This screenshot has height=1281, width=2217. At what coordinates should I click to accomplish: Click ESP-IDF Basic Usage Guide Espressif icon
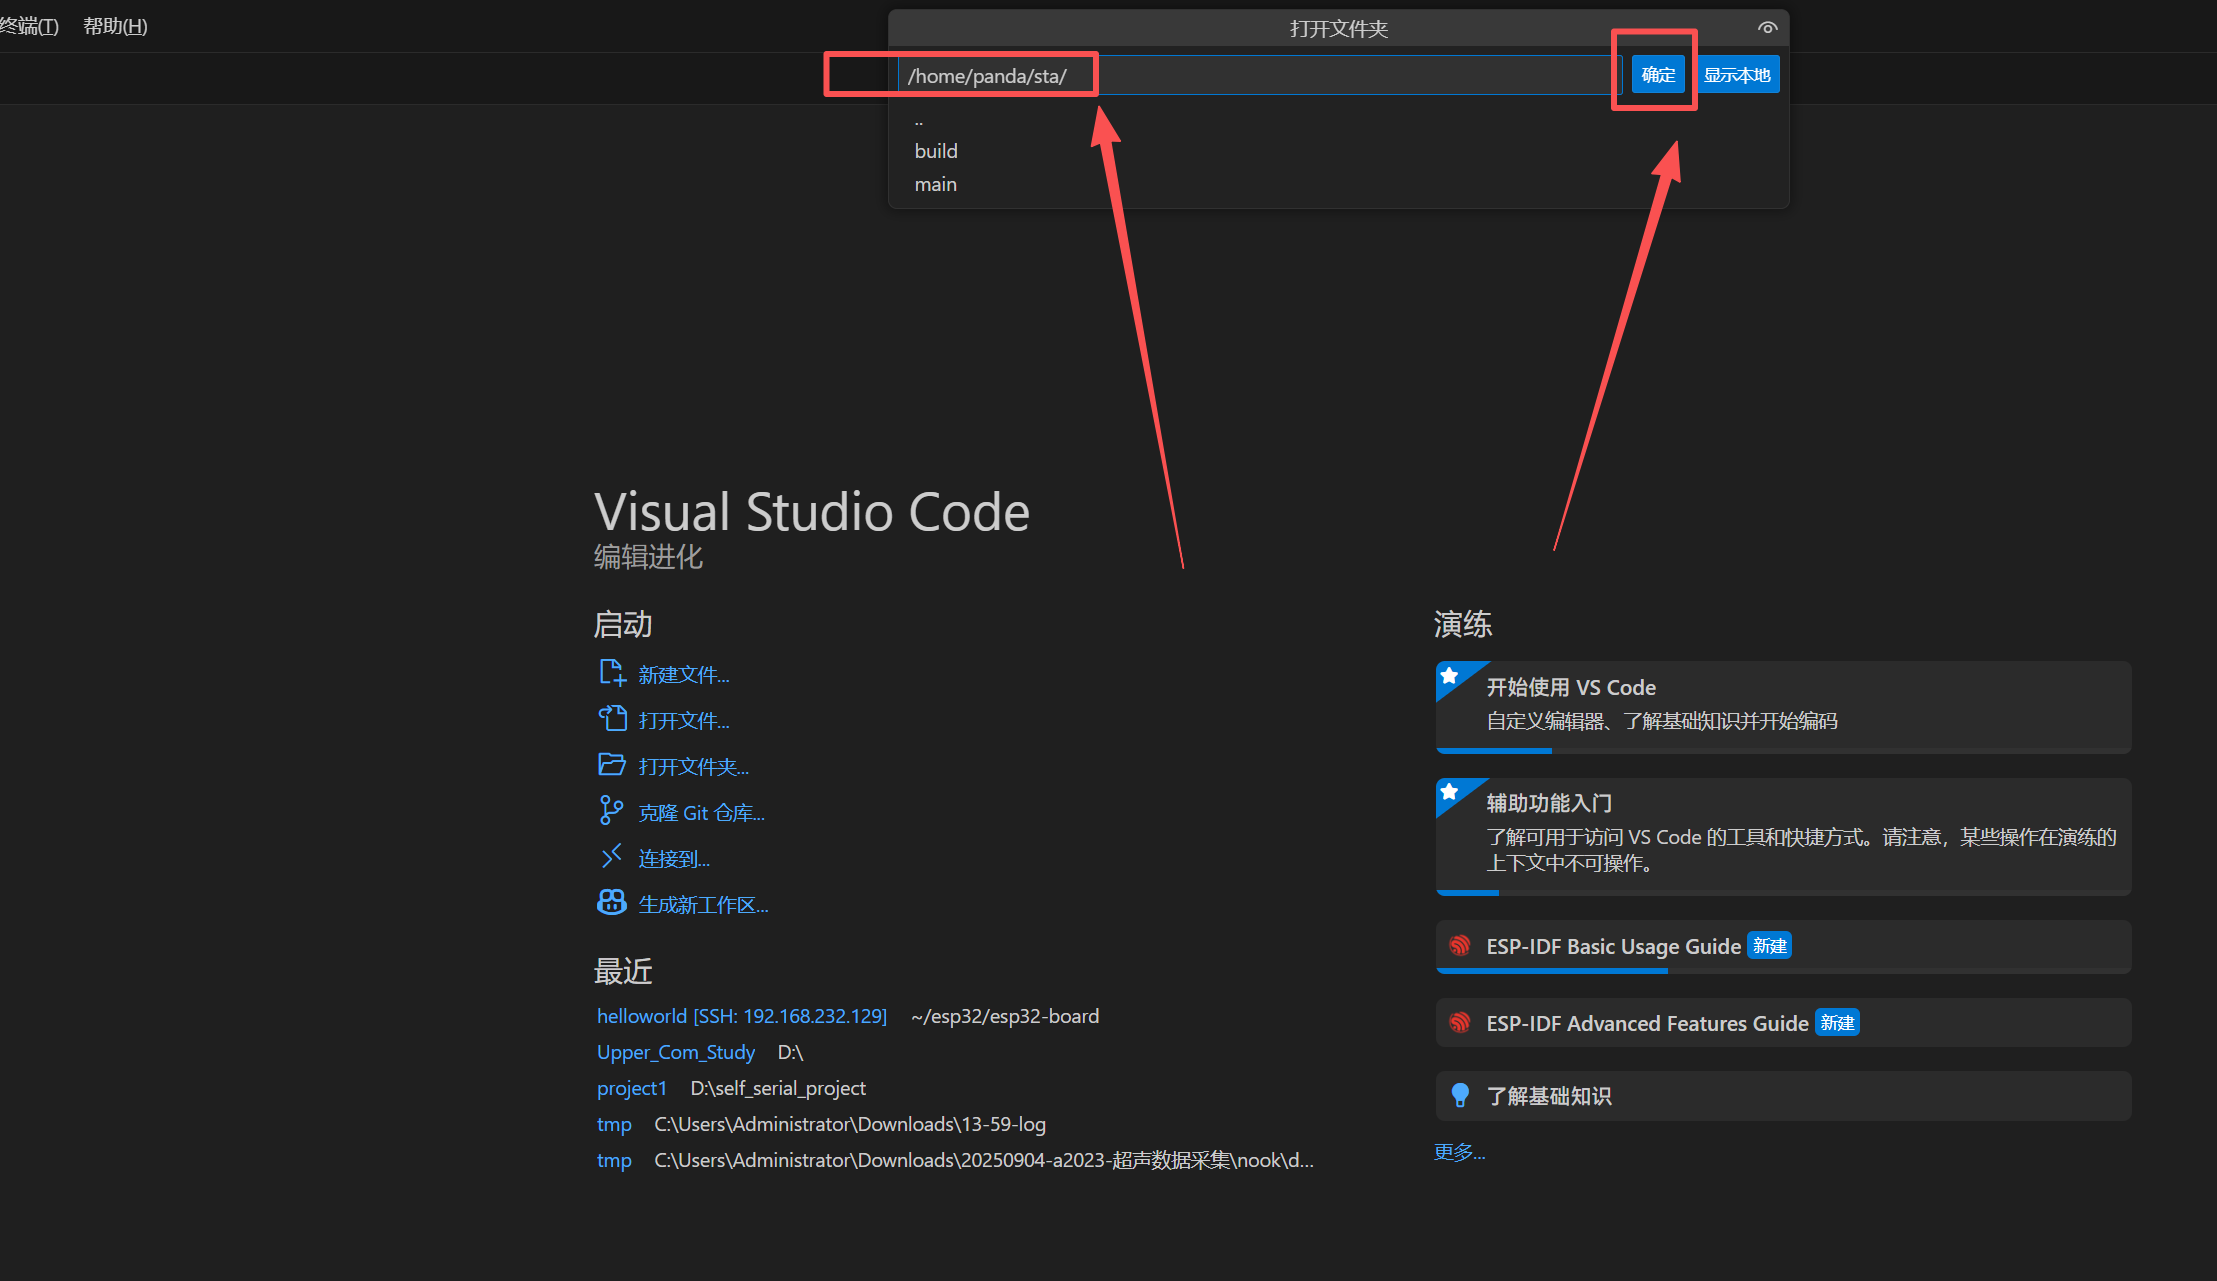point(1460,946)
